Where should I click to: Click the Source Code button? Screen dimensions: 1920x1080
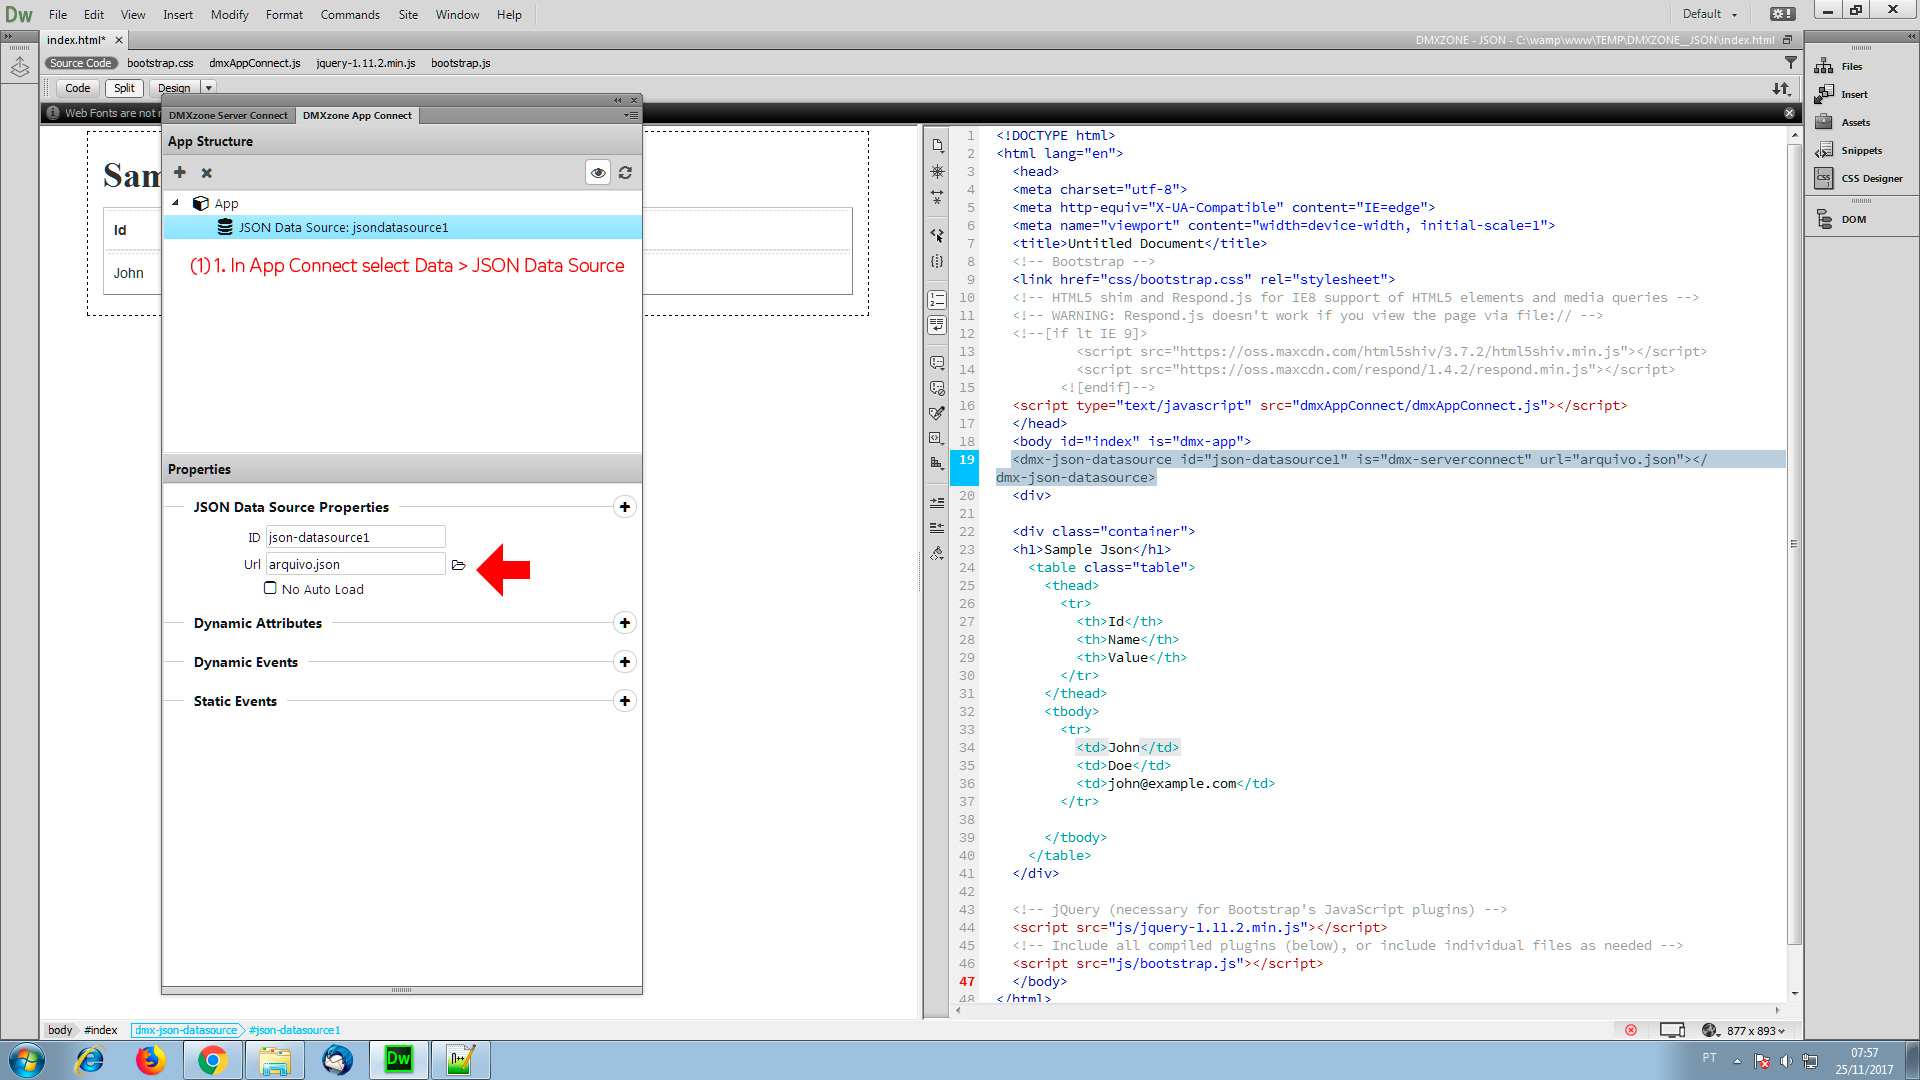click(81, 63)
